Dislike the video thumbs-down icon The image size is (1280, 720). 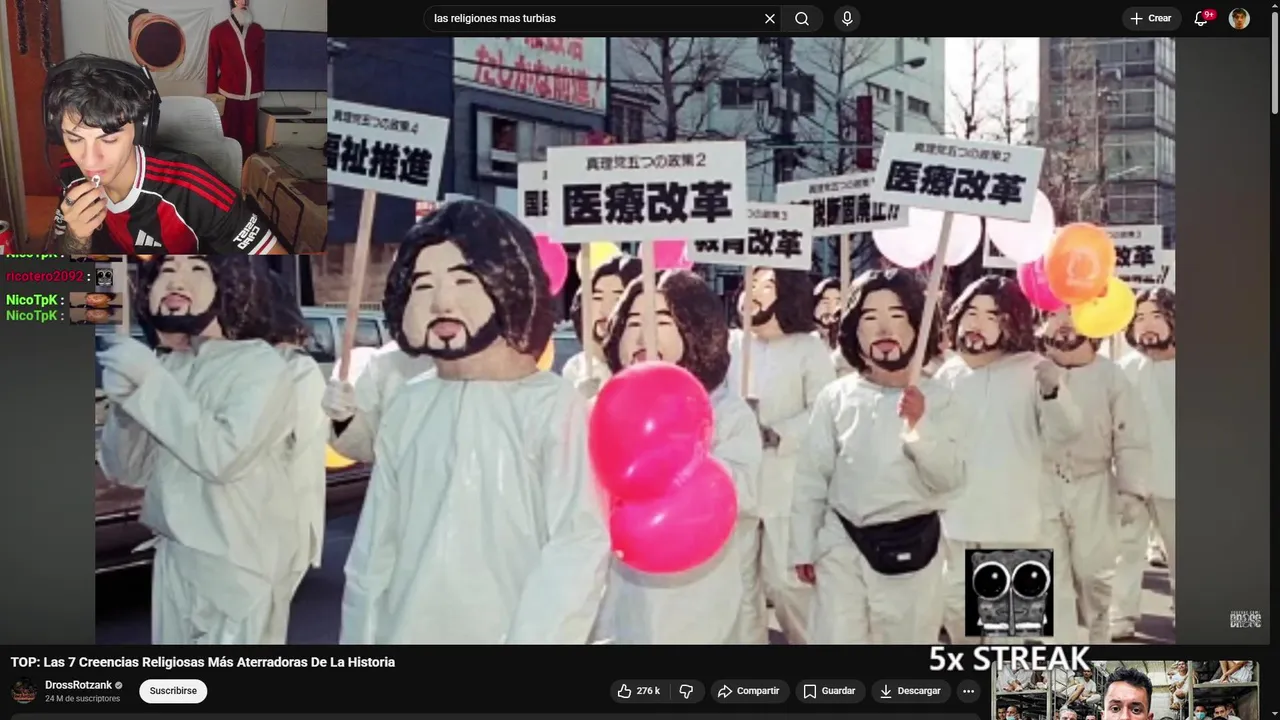[x=686, y=691]
